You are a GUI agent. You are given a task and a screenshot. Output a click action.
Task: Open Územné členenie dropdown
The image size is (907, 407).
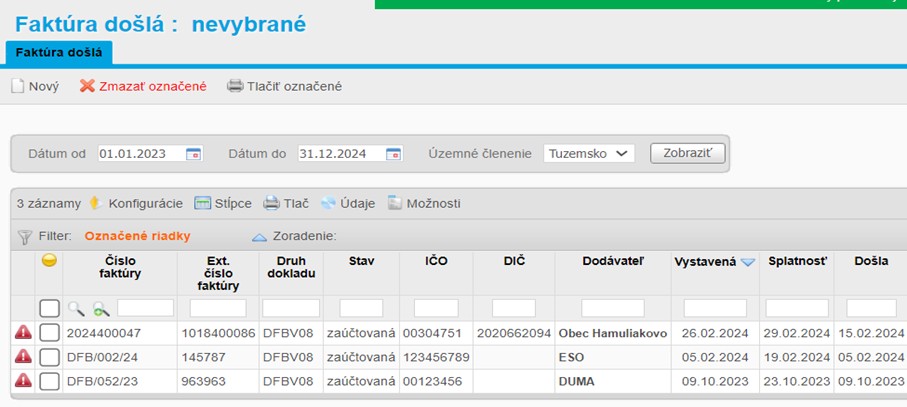pyautogui.click(x=589, y=154)
